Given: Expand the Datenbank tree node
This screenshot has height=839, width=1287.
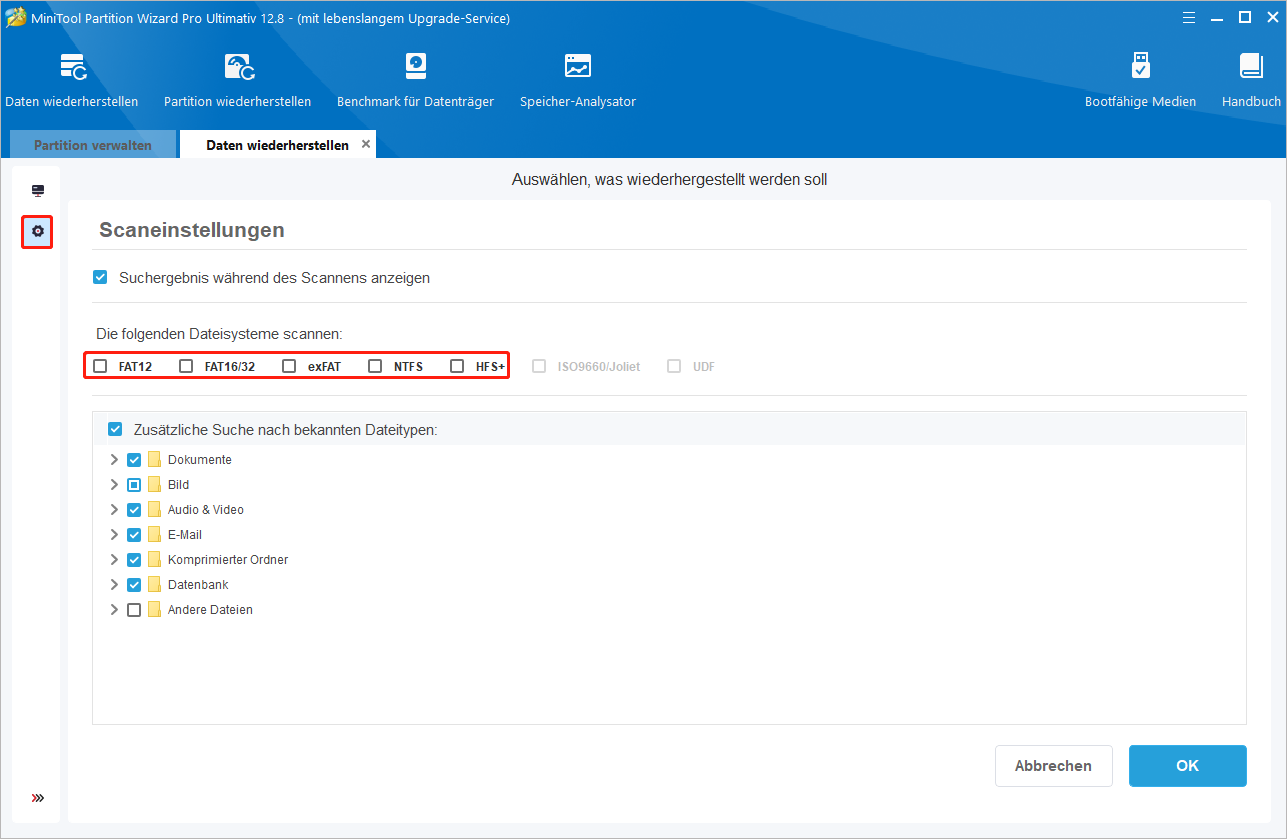Looking at the screenshot, I should 113,585.
